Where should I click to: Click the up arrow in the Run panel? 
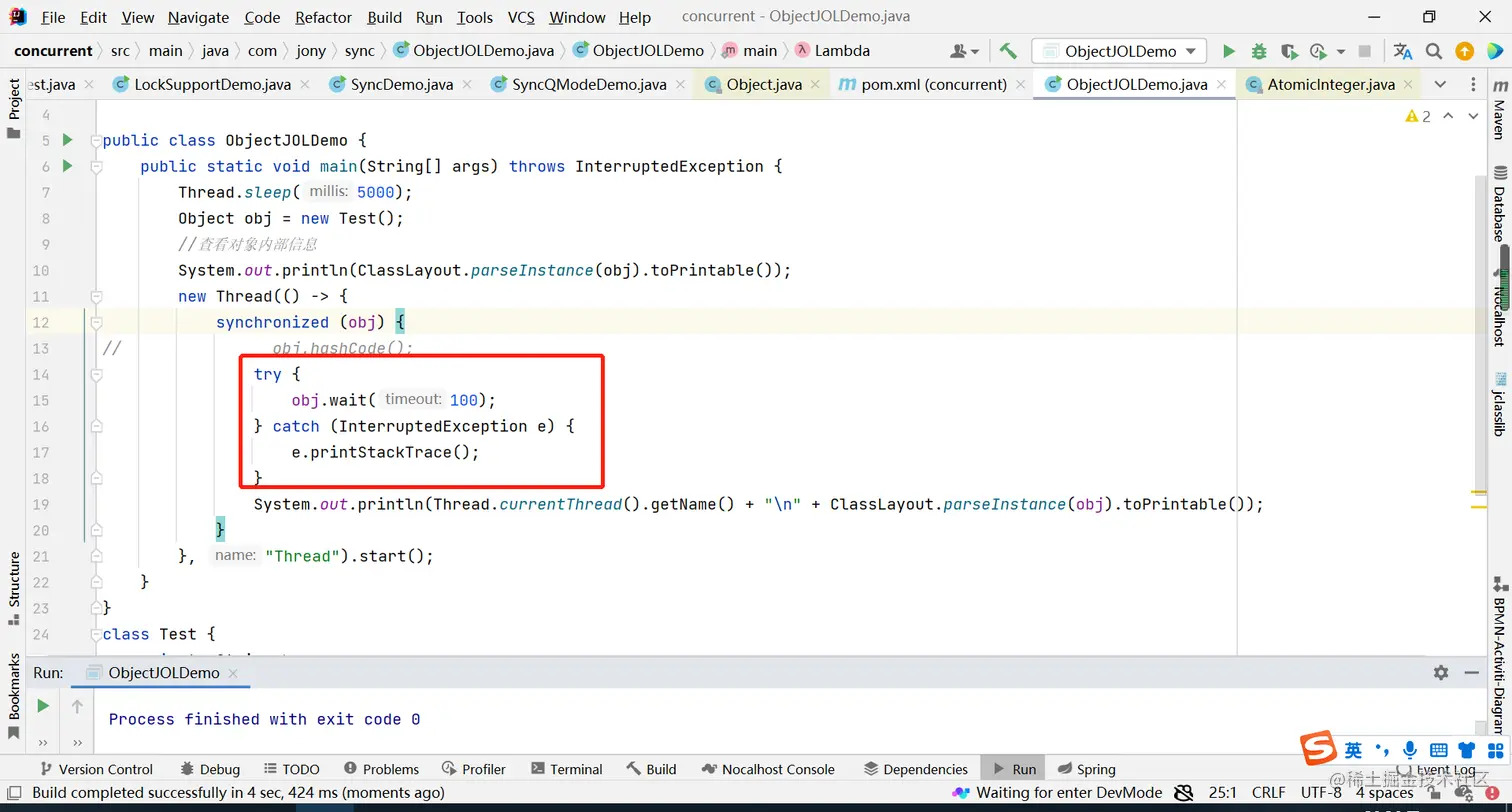(x=77, y=706)
